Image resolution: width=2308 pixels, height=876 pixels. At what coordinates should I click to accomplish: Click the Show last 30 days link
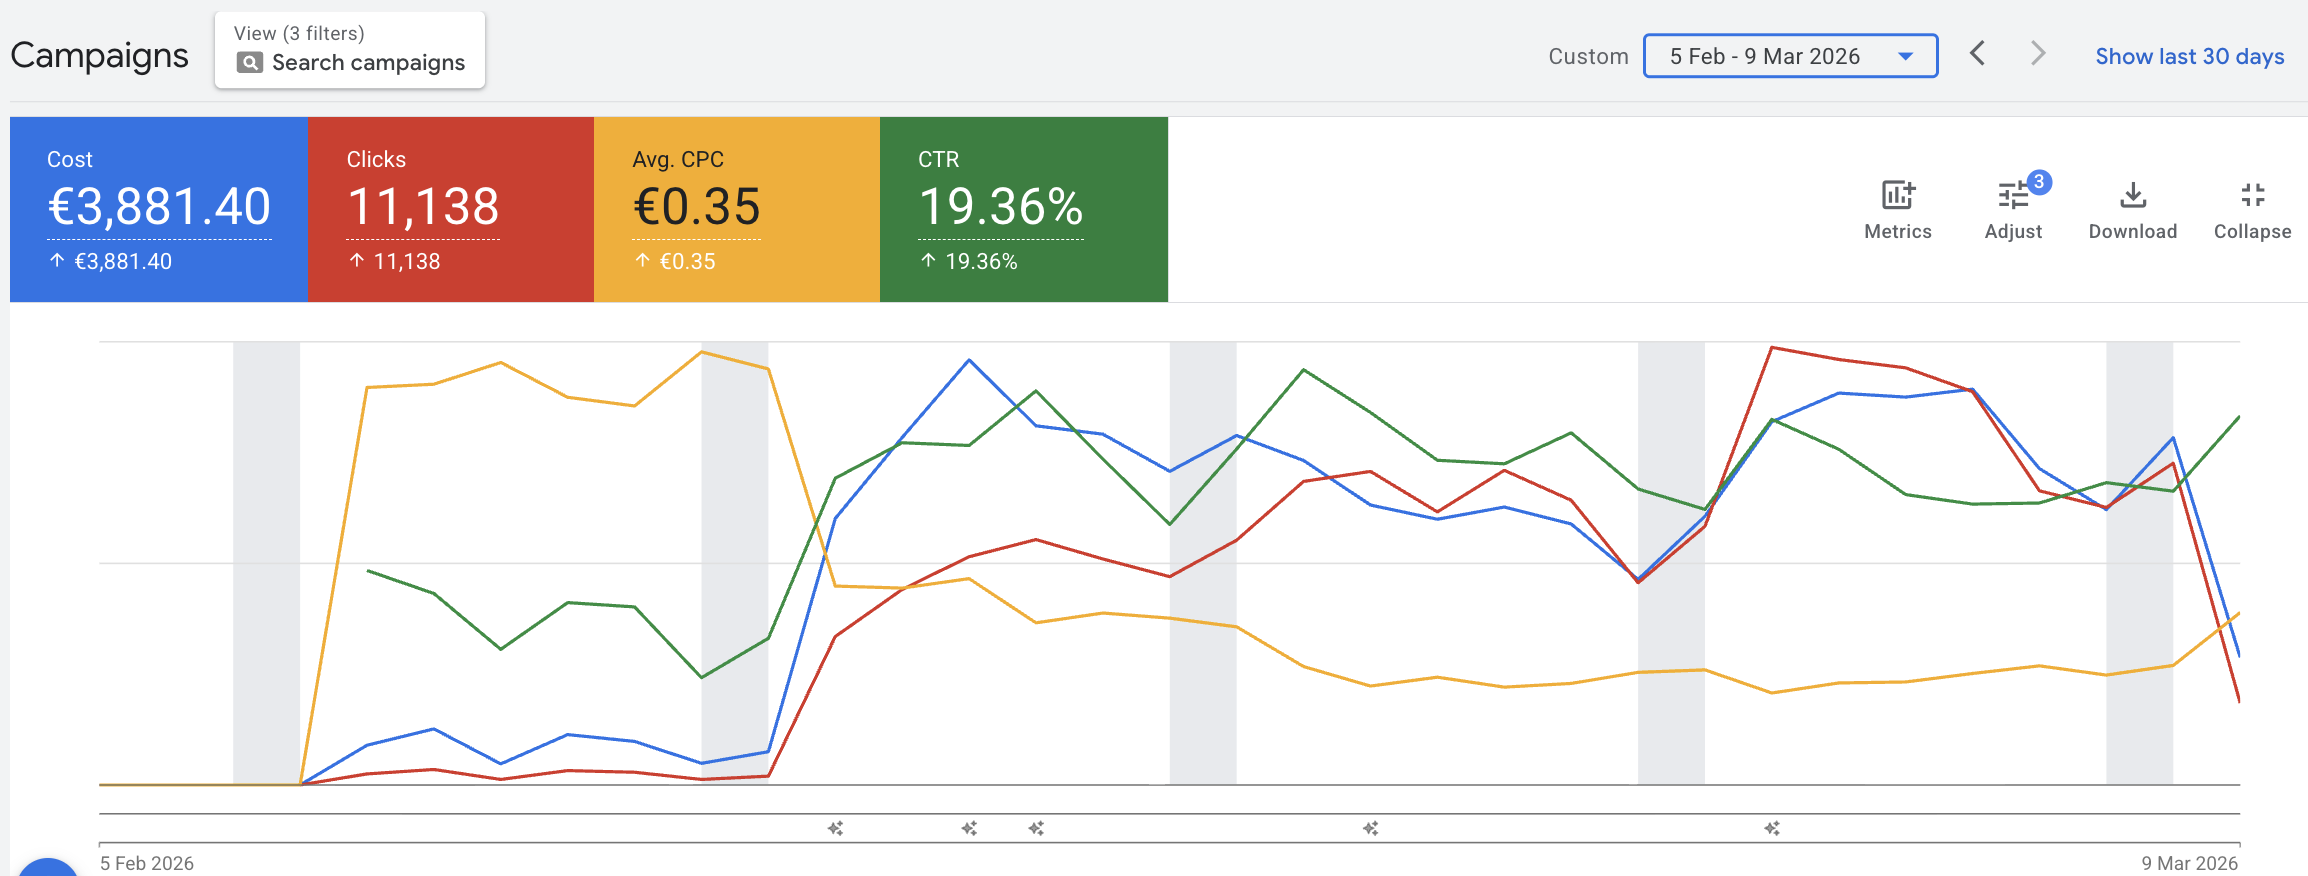pos(2189,56)
